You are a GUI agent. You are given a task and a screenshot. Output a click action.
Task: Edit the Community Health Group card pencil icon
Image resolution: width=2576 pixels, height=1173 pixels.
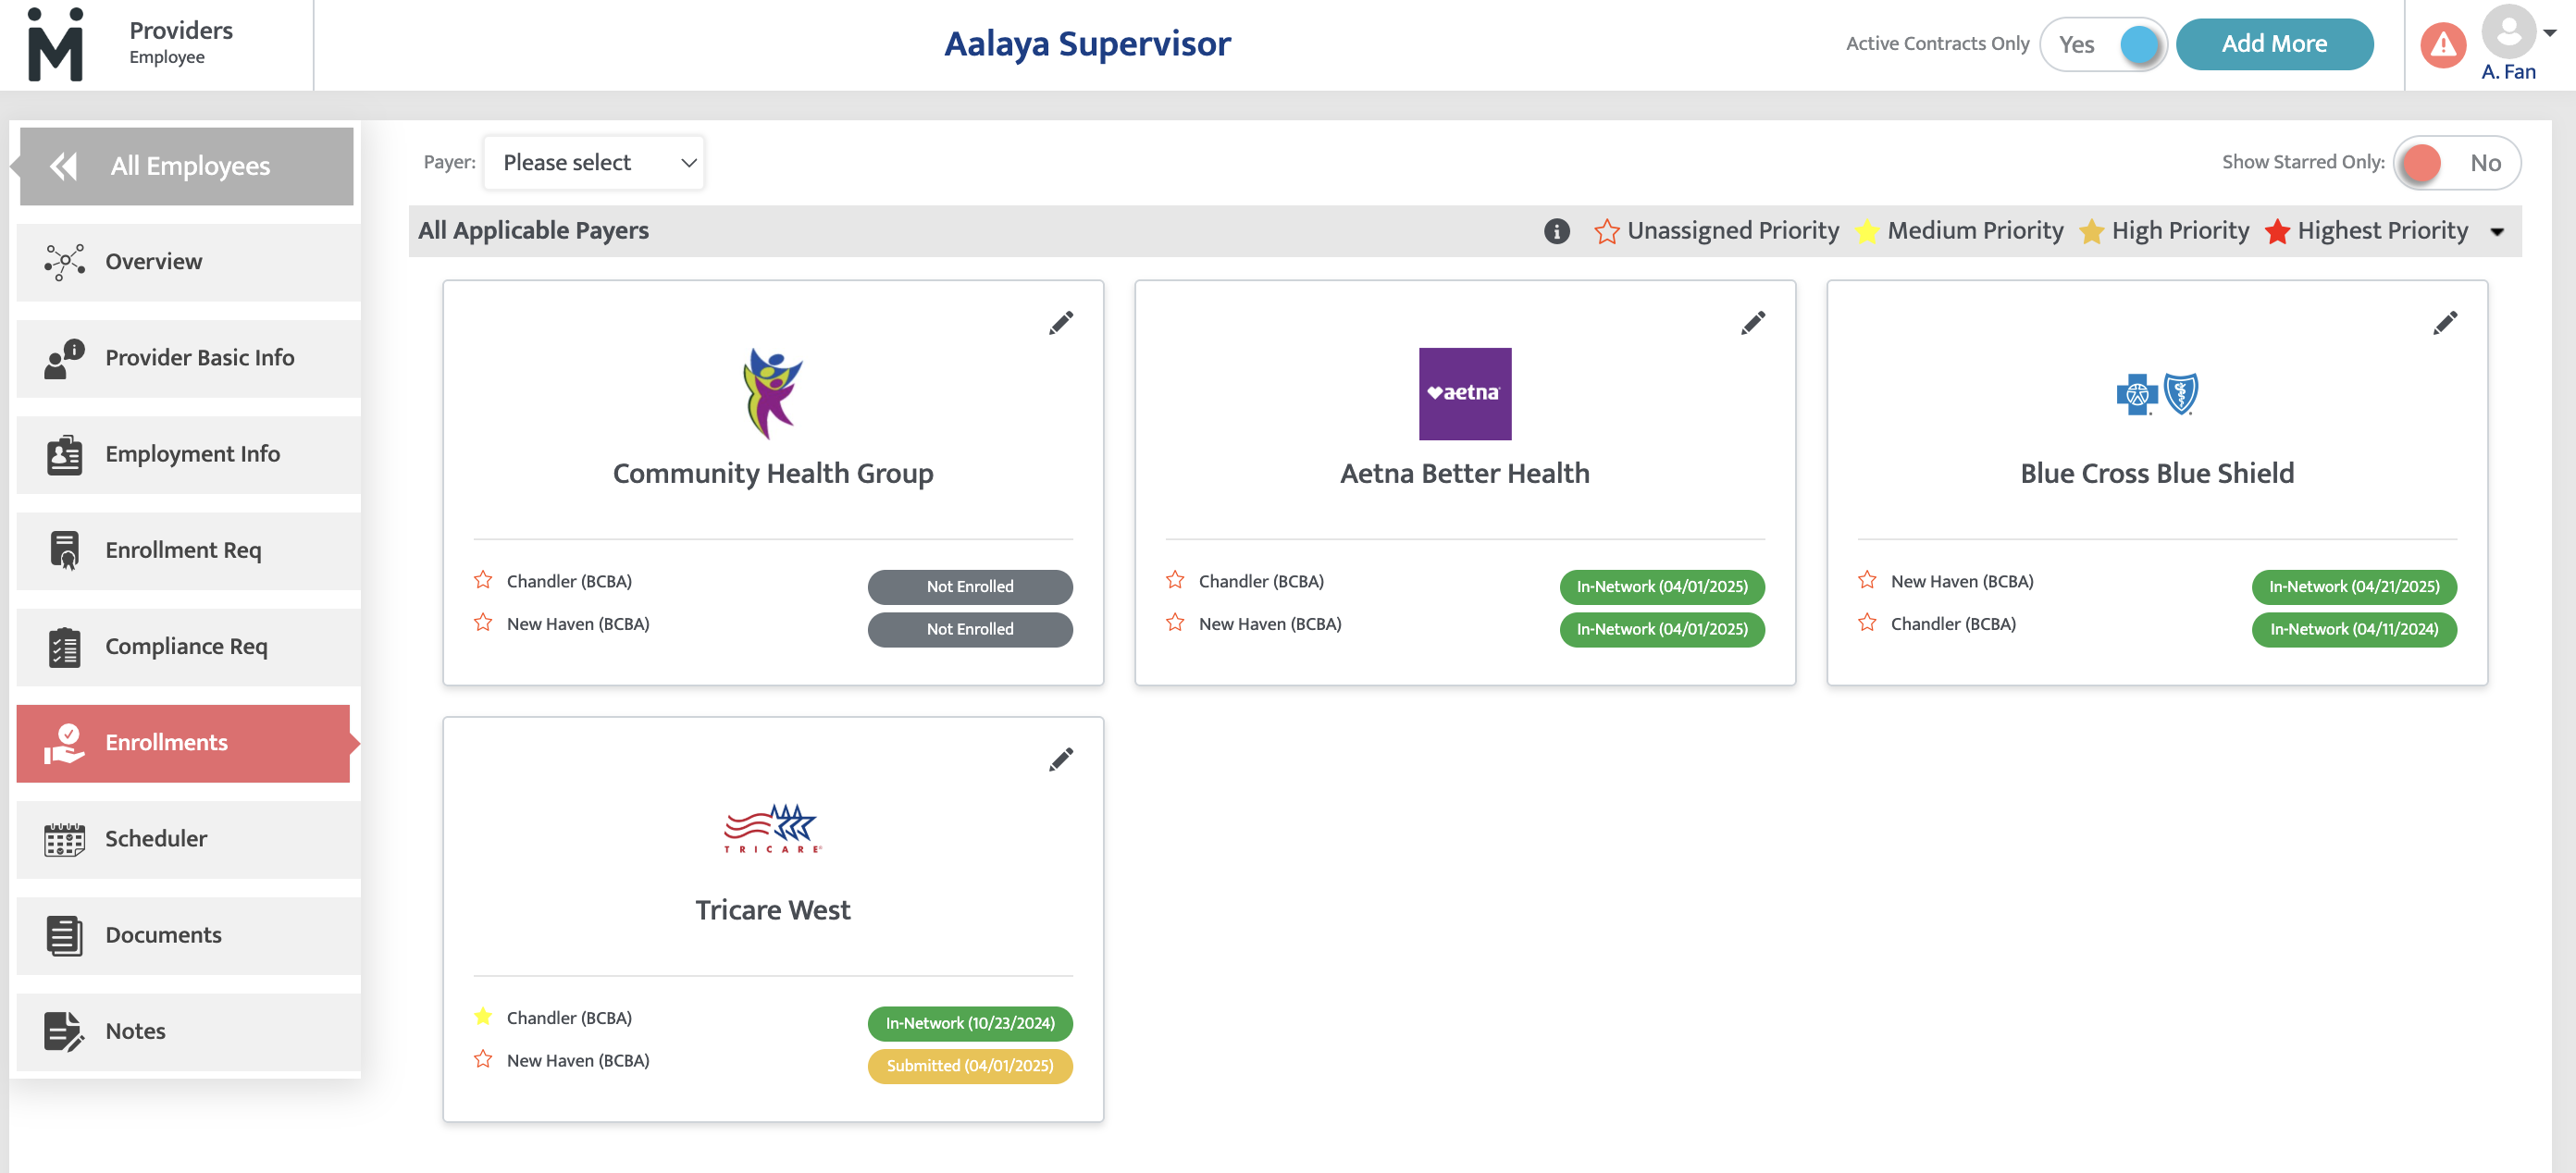click(x=1060, y=323)
